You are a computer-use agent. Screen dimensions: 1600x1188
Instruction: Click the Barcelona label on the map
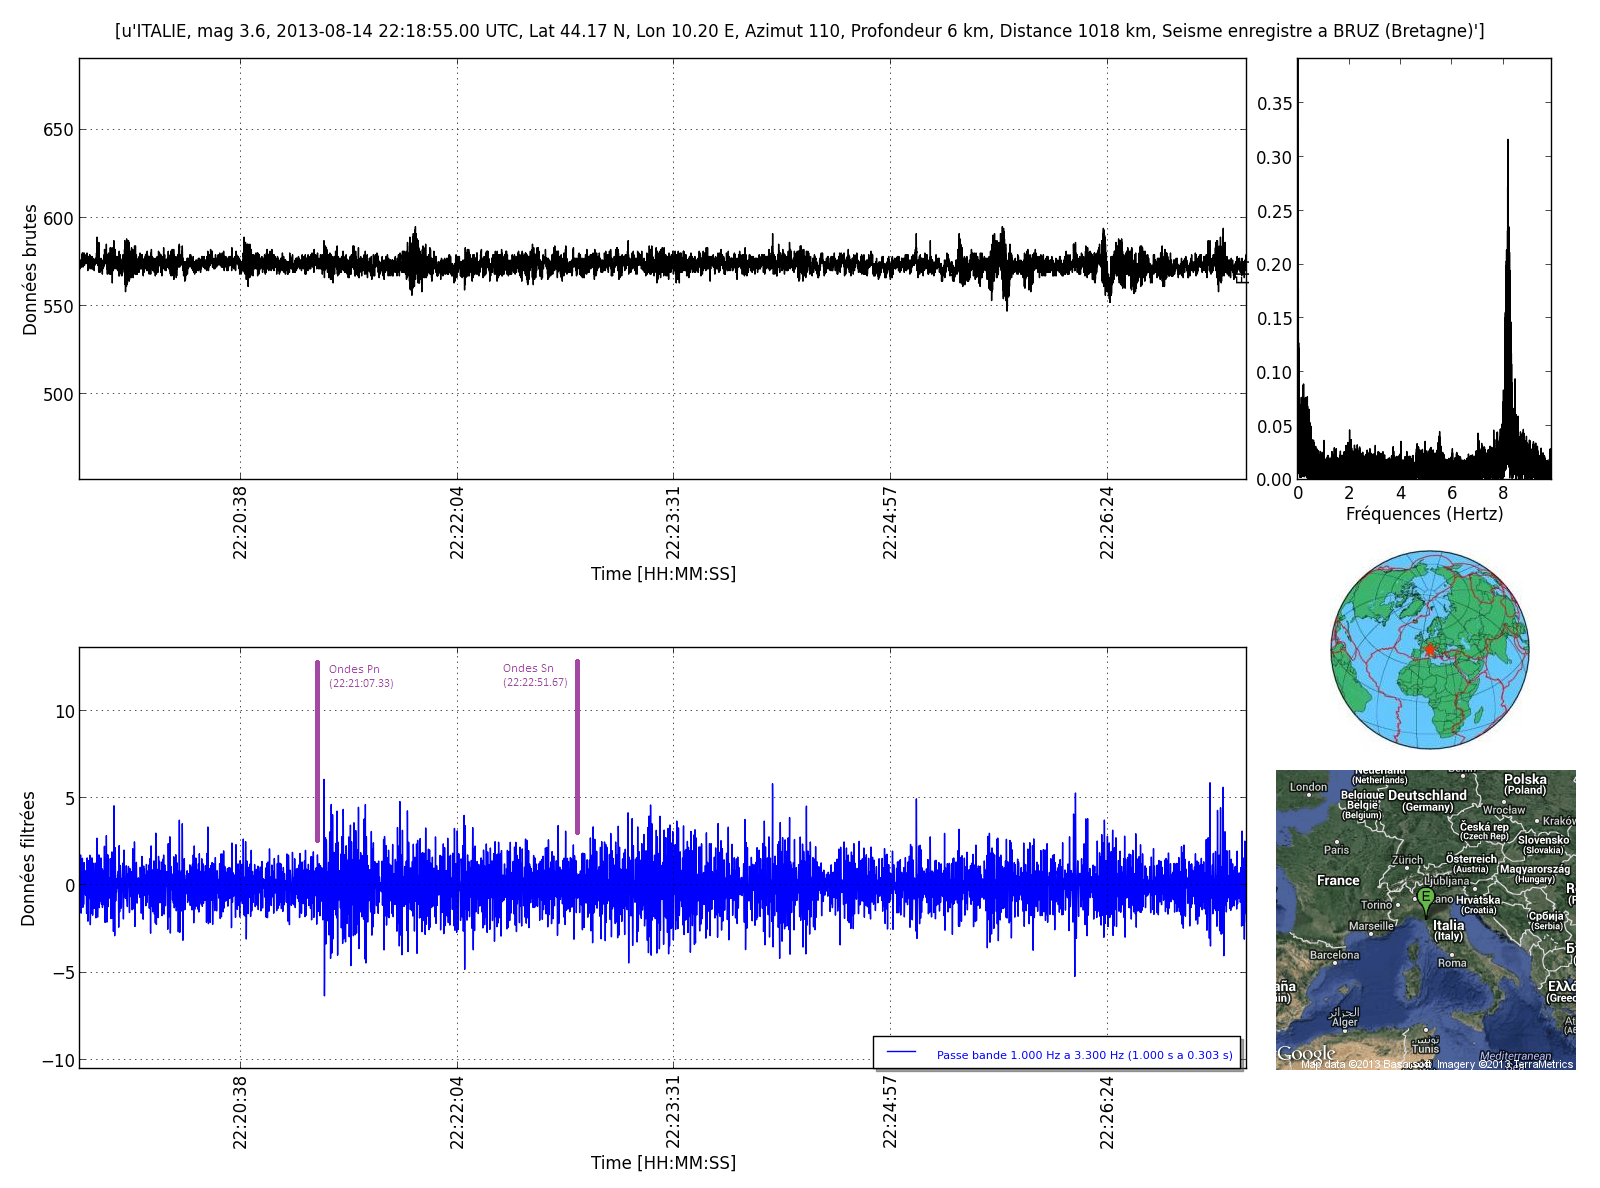pyautogui.click(x=1334, y=955)
